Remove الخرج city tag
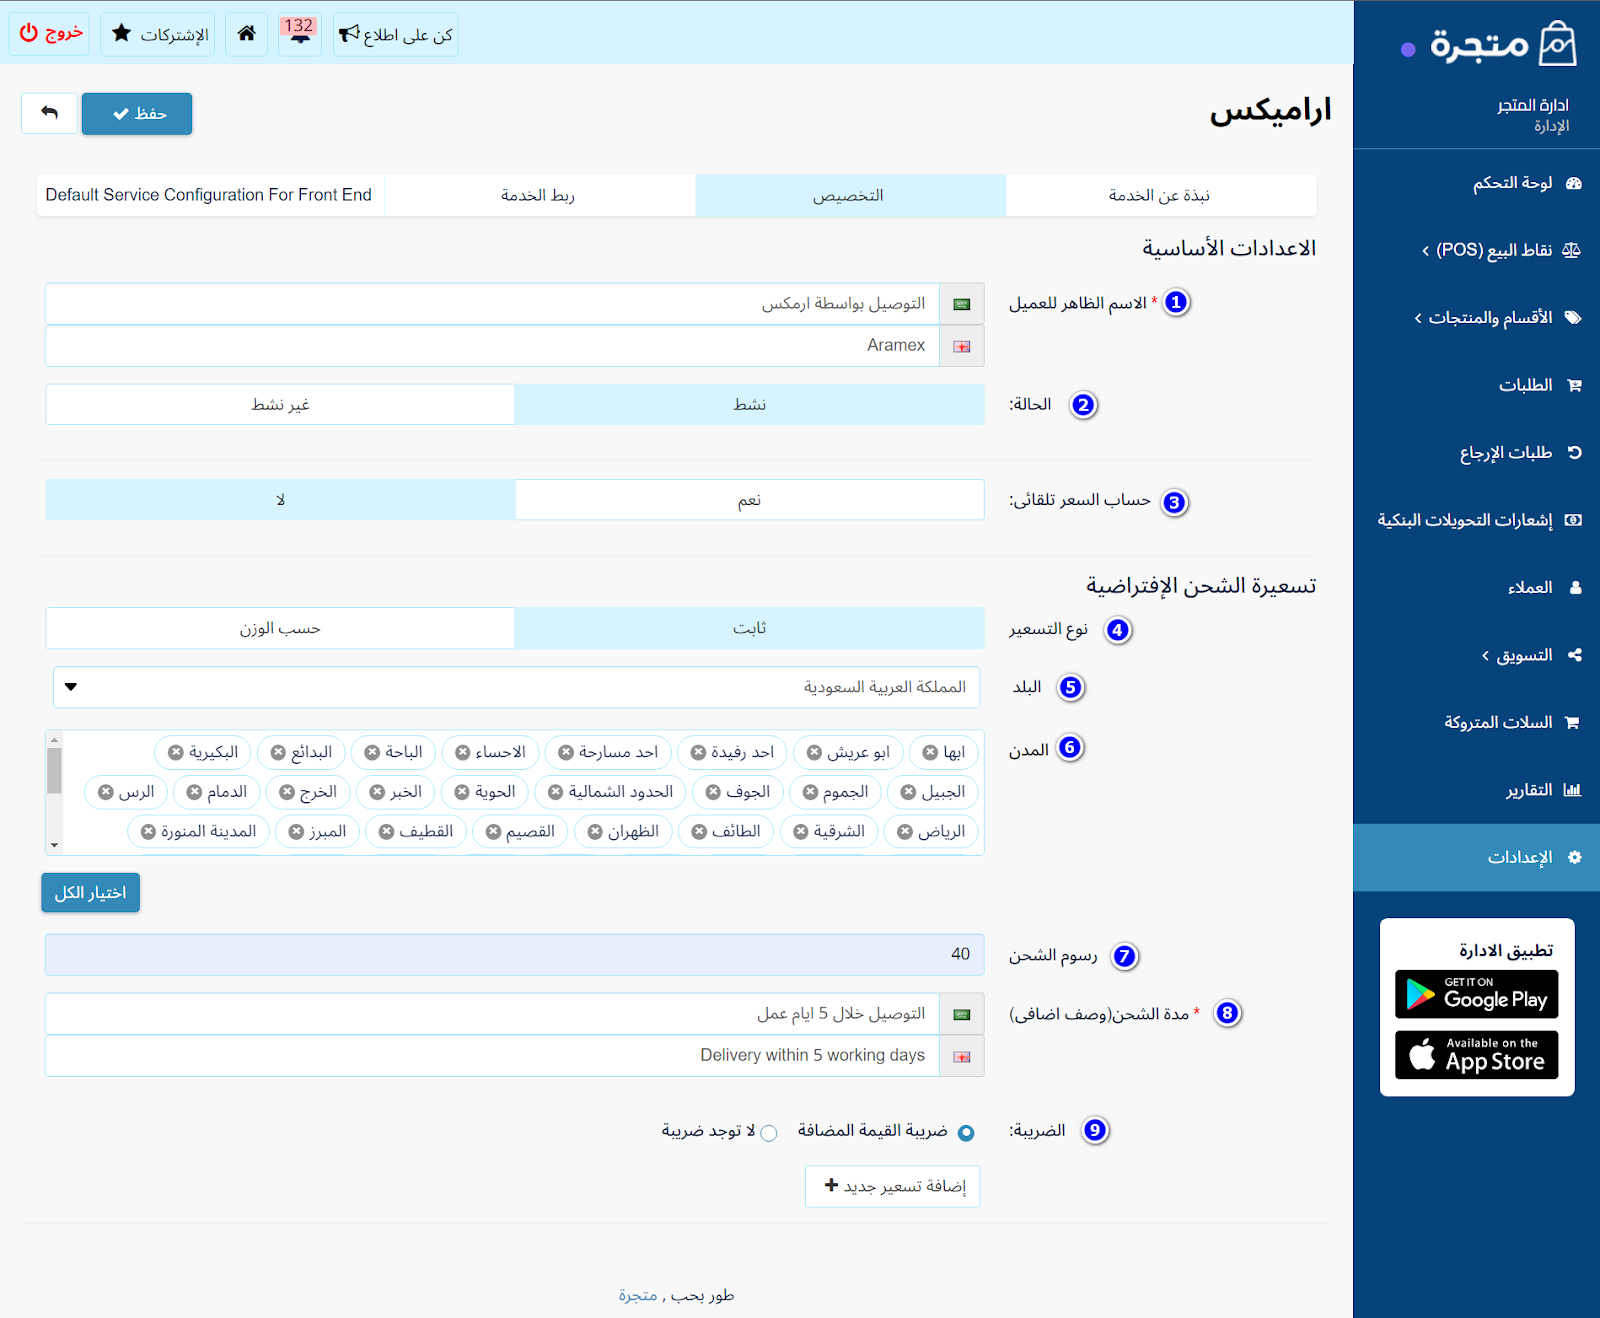 click(x=287, y=792)
